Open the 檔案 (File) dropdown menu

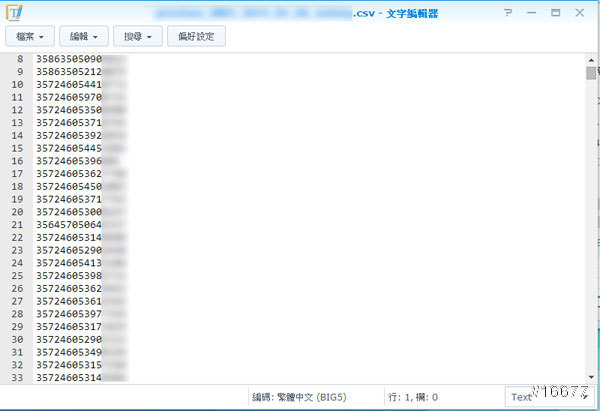coord(30,36)
